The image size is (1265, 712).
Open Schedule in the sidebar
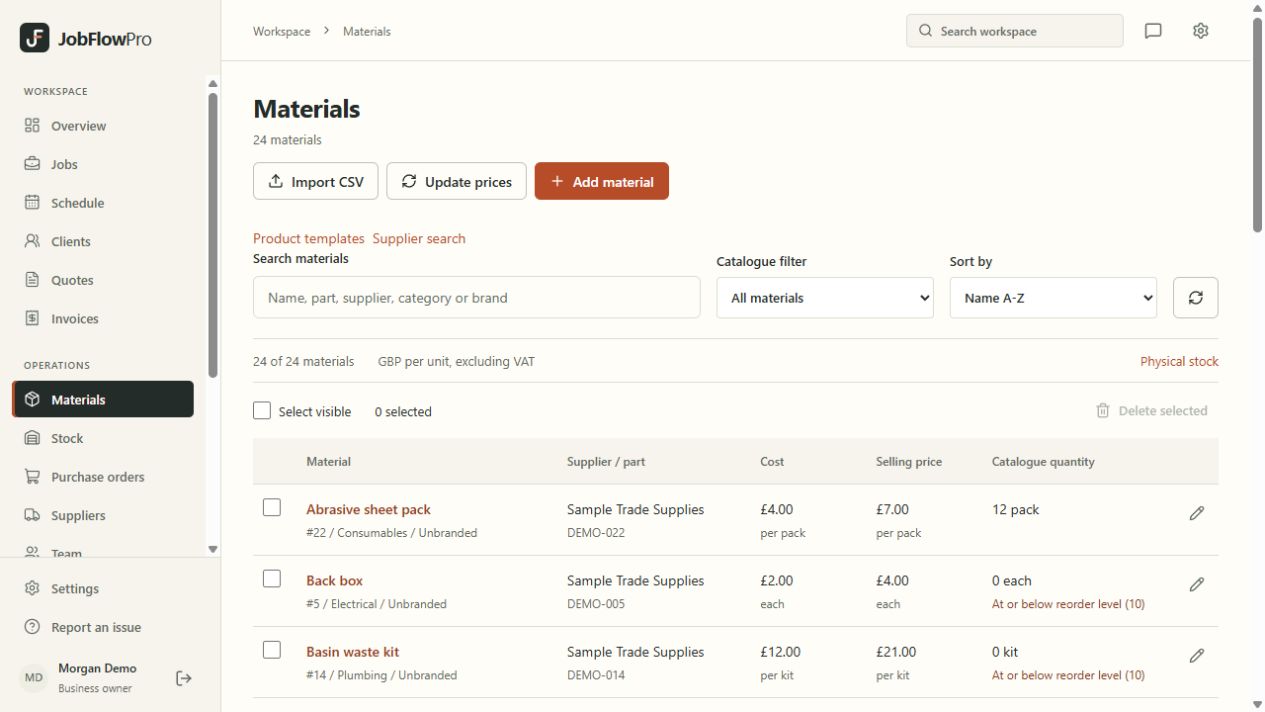click(x=103, y=203)
